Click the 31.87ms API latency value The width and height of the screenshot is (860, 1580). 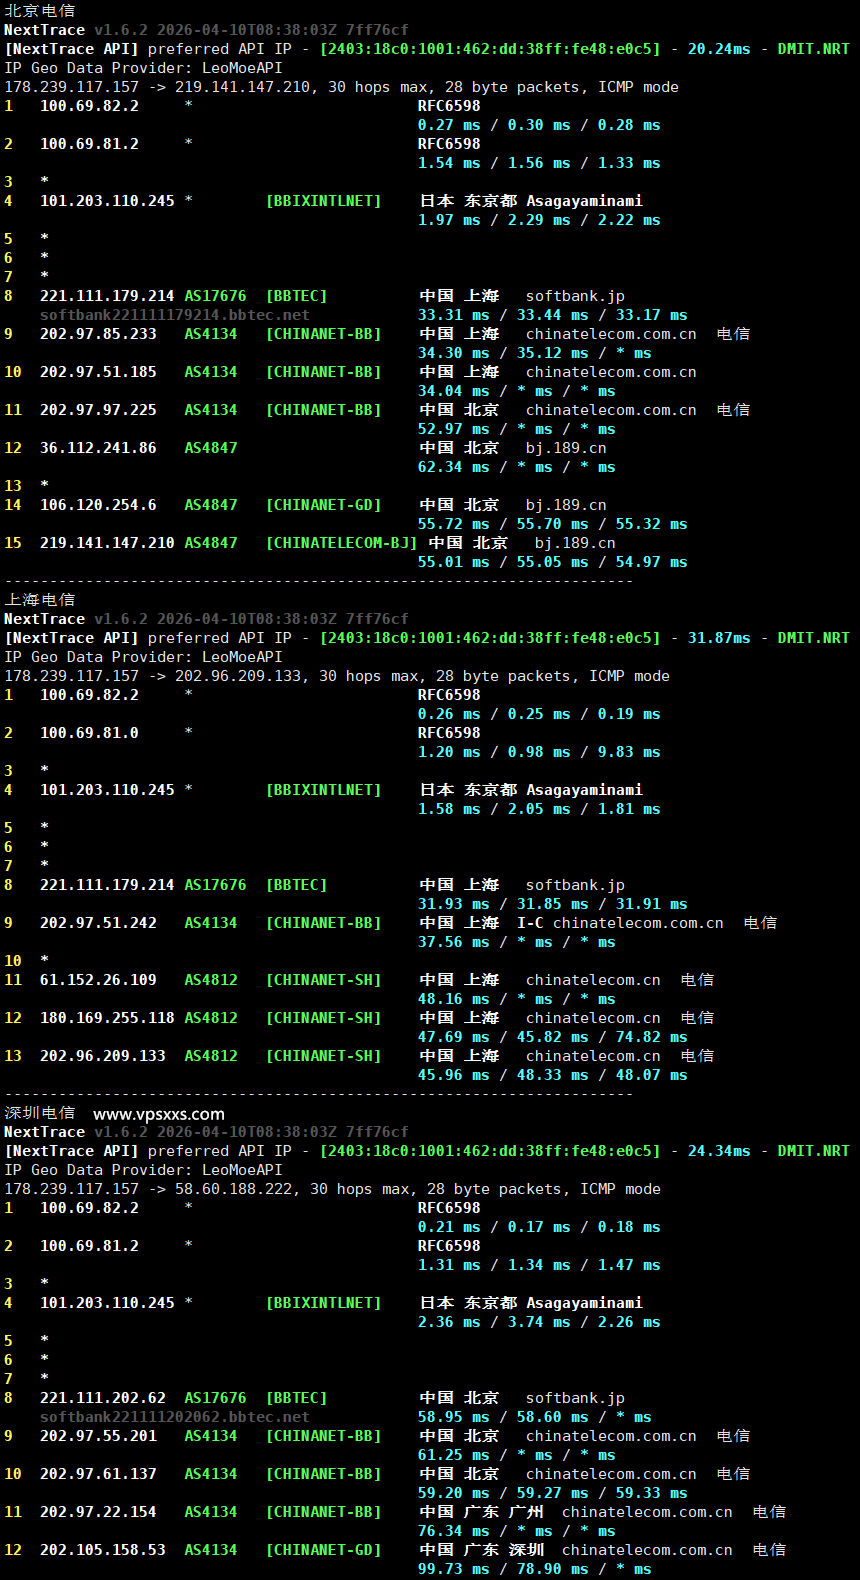(x=719, y=638)
